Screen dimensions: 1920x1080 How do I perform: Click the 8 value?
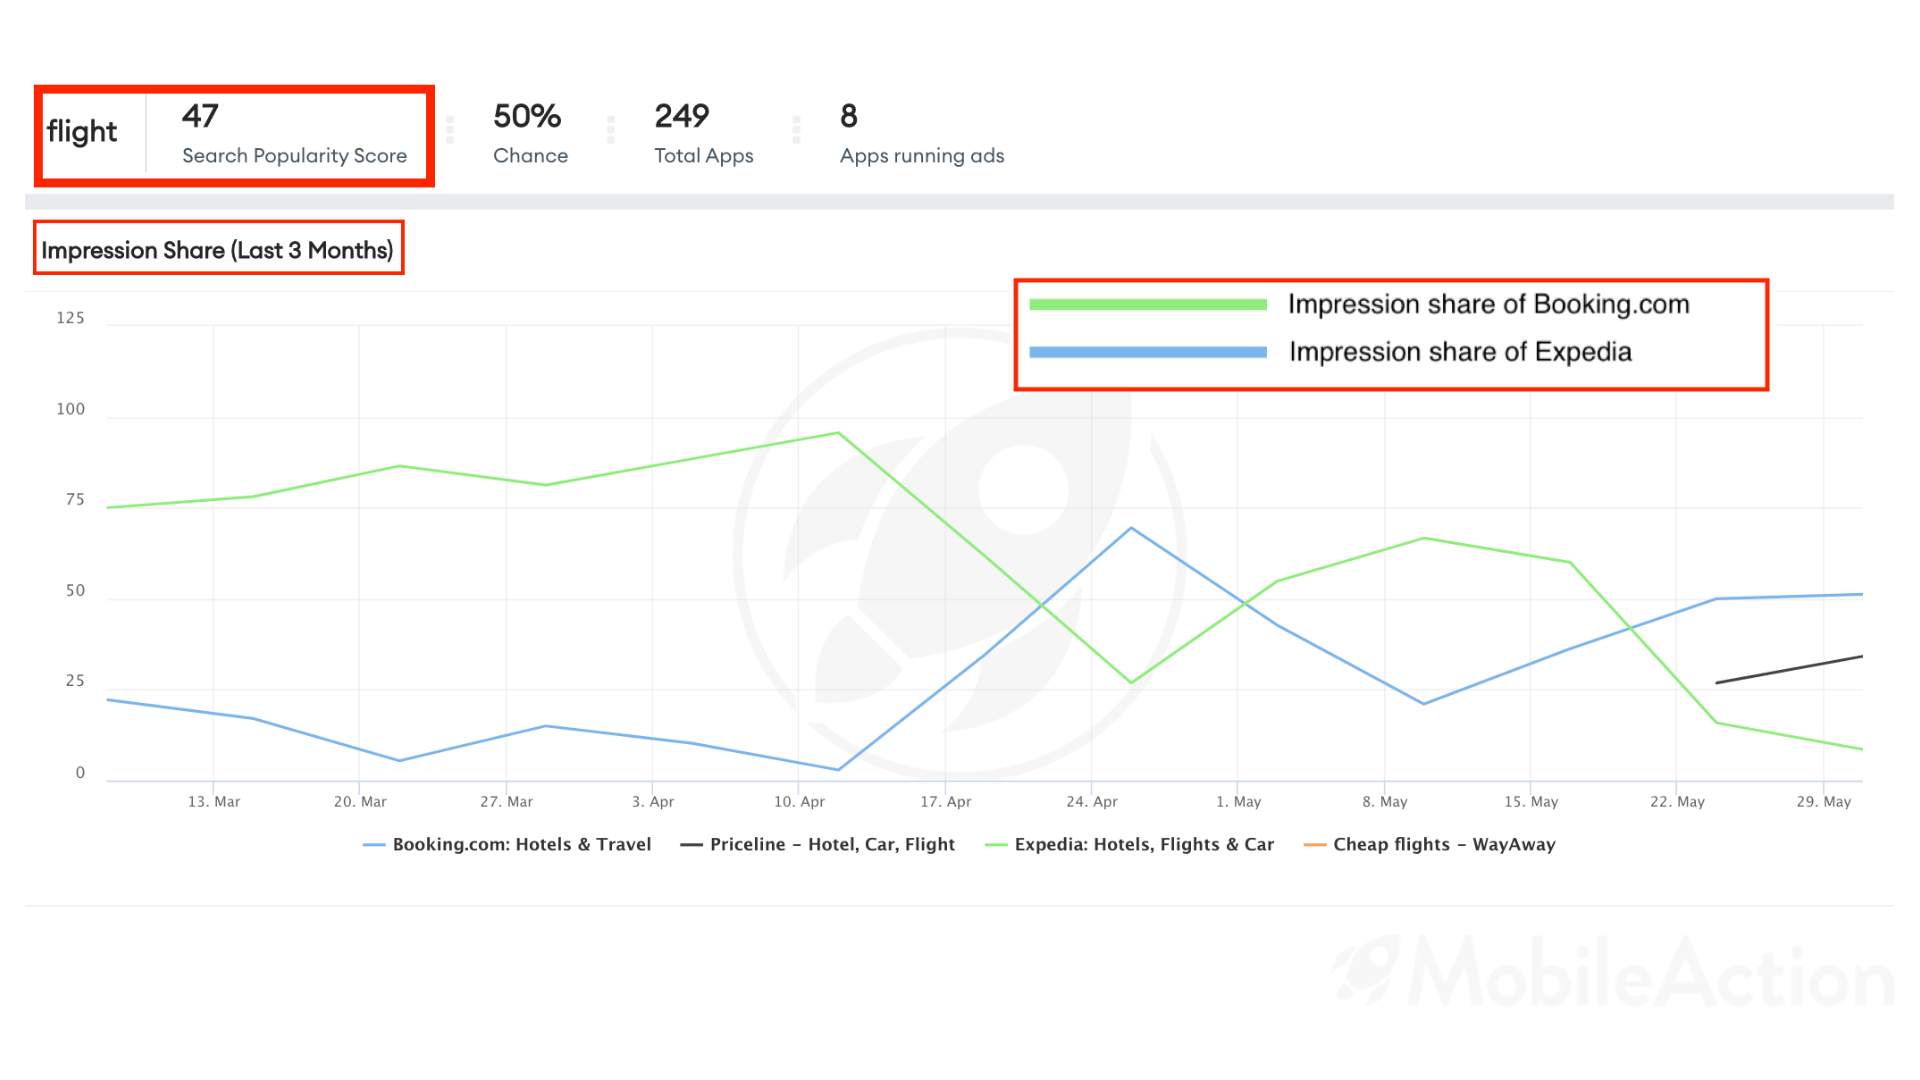click(x=849, y=116)
